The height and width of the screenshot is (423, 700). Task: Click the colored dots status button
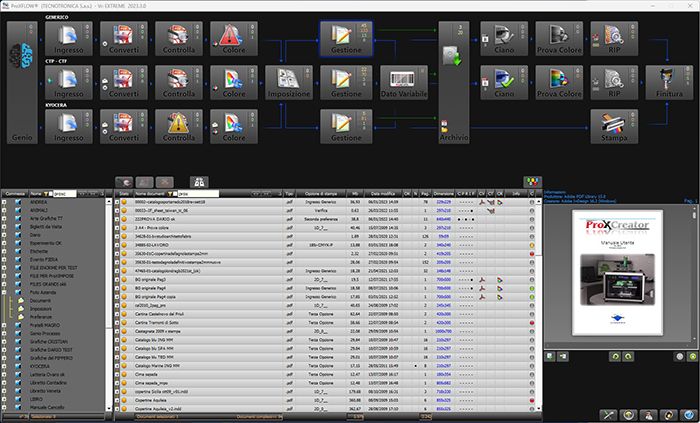pyautogui.click(x=533, y=182)
